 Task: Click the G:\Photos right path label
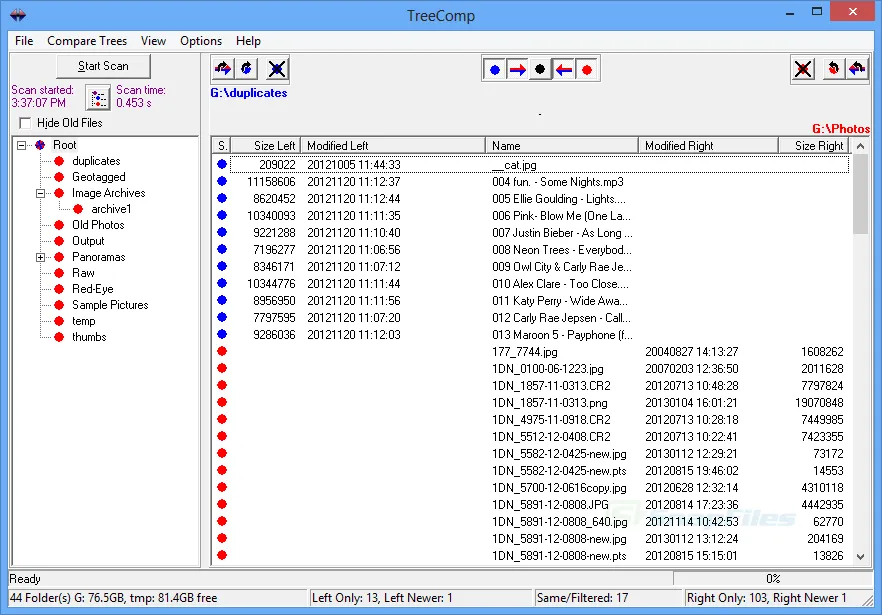tap(841, 129)
